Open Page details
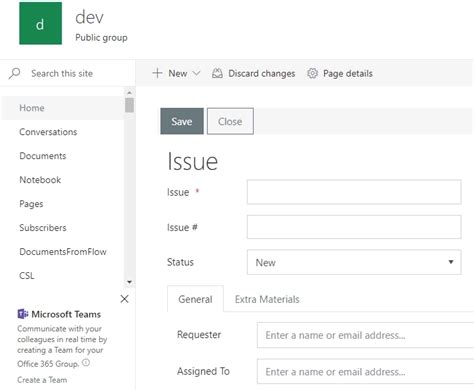The width and height of the screenshot is (474, 390). coord(348,73)
